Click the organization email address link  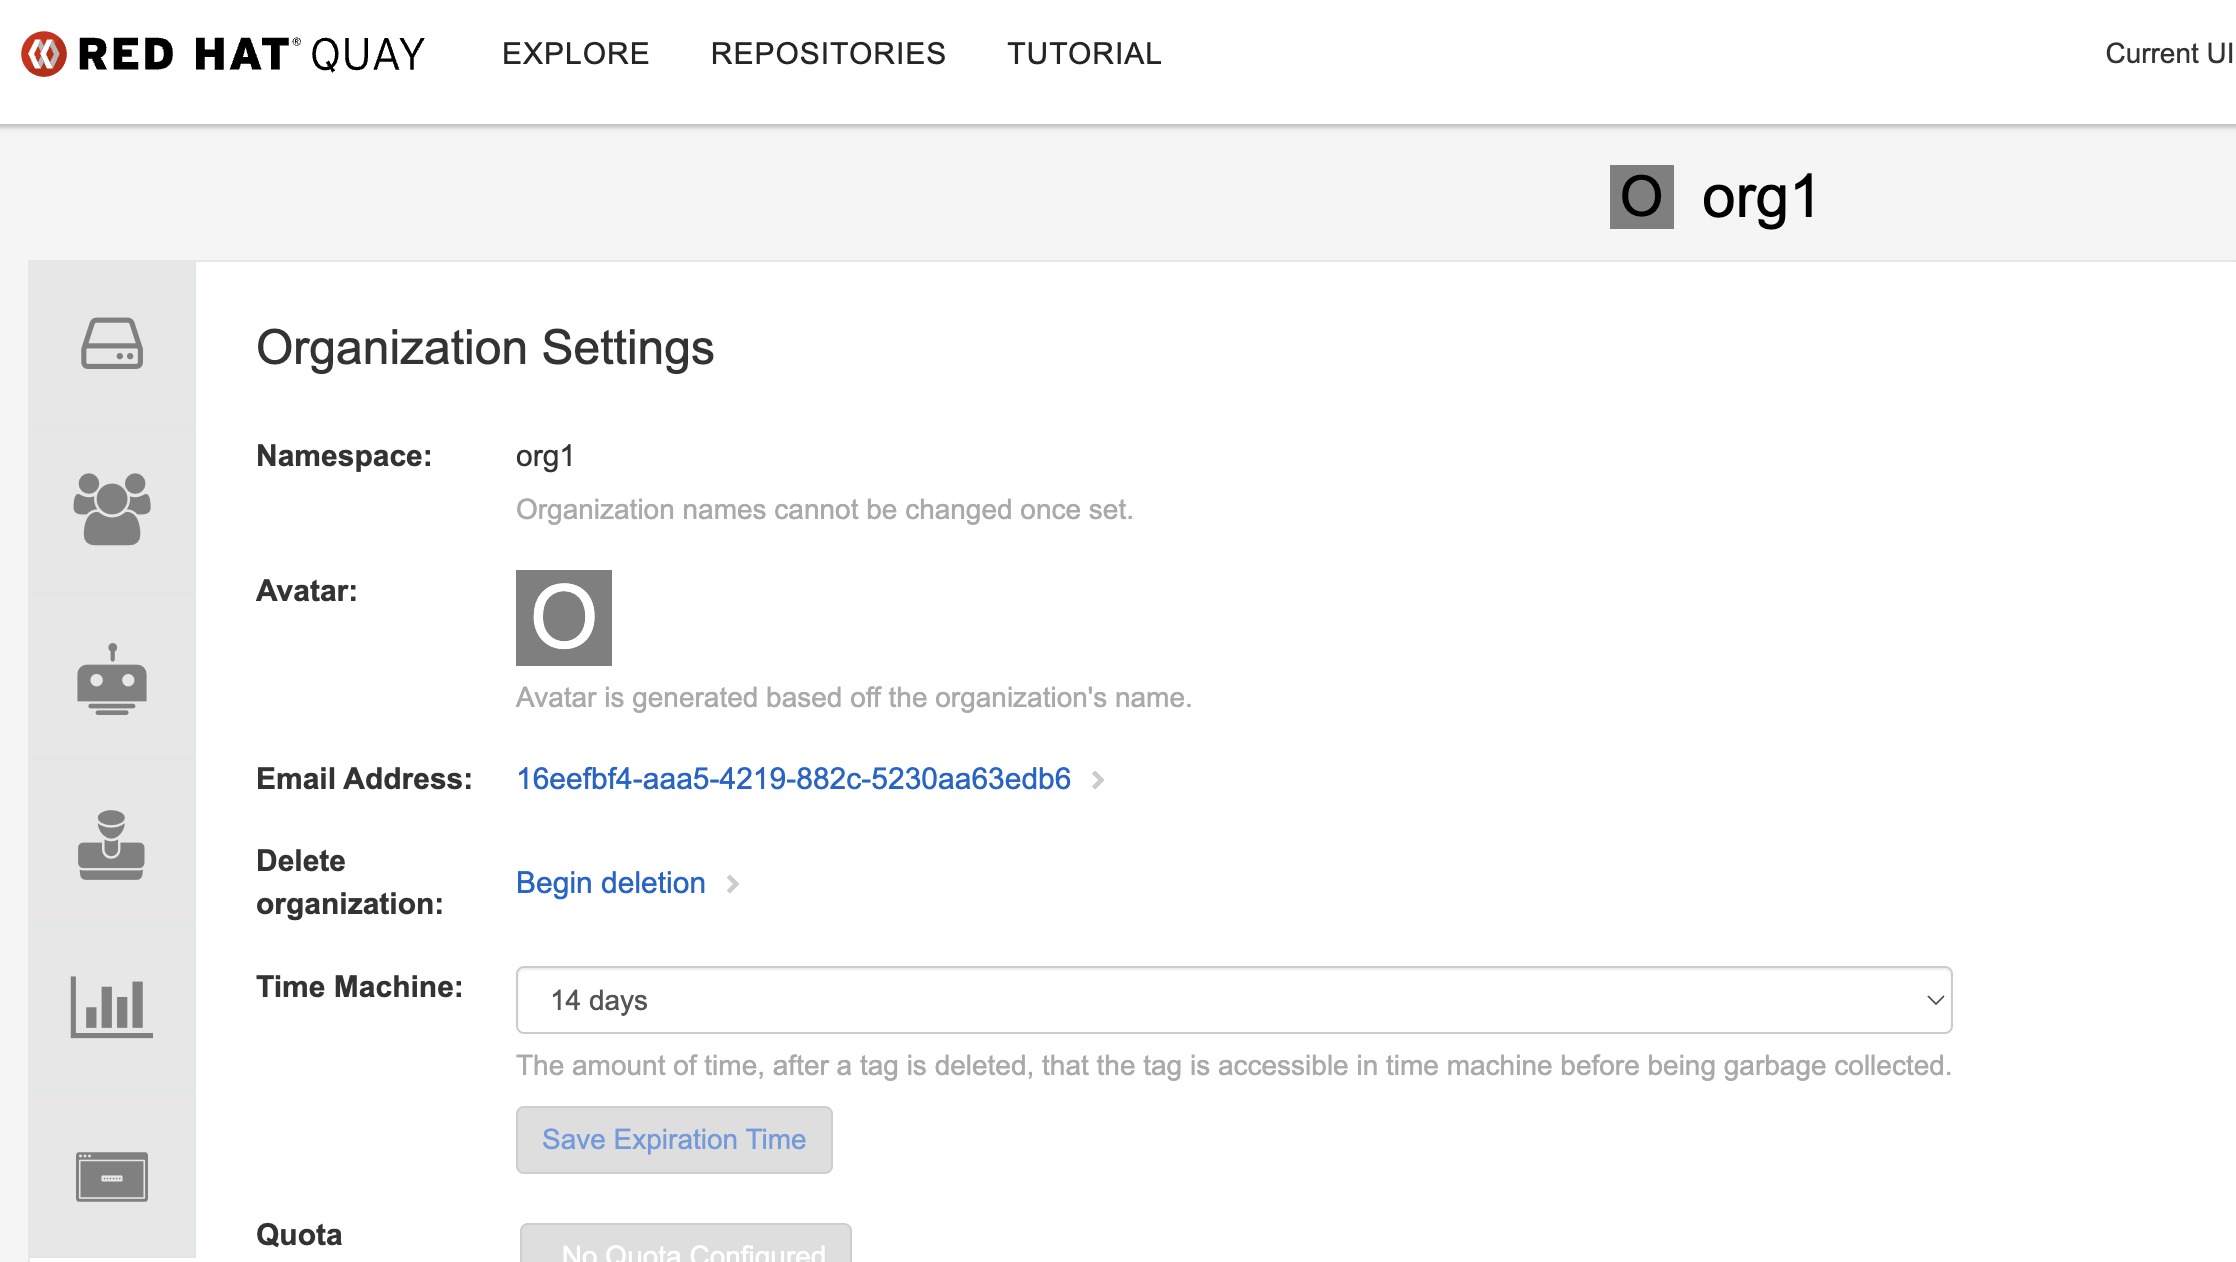tap(793, 779)
